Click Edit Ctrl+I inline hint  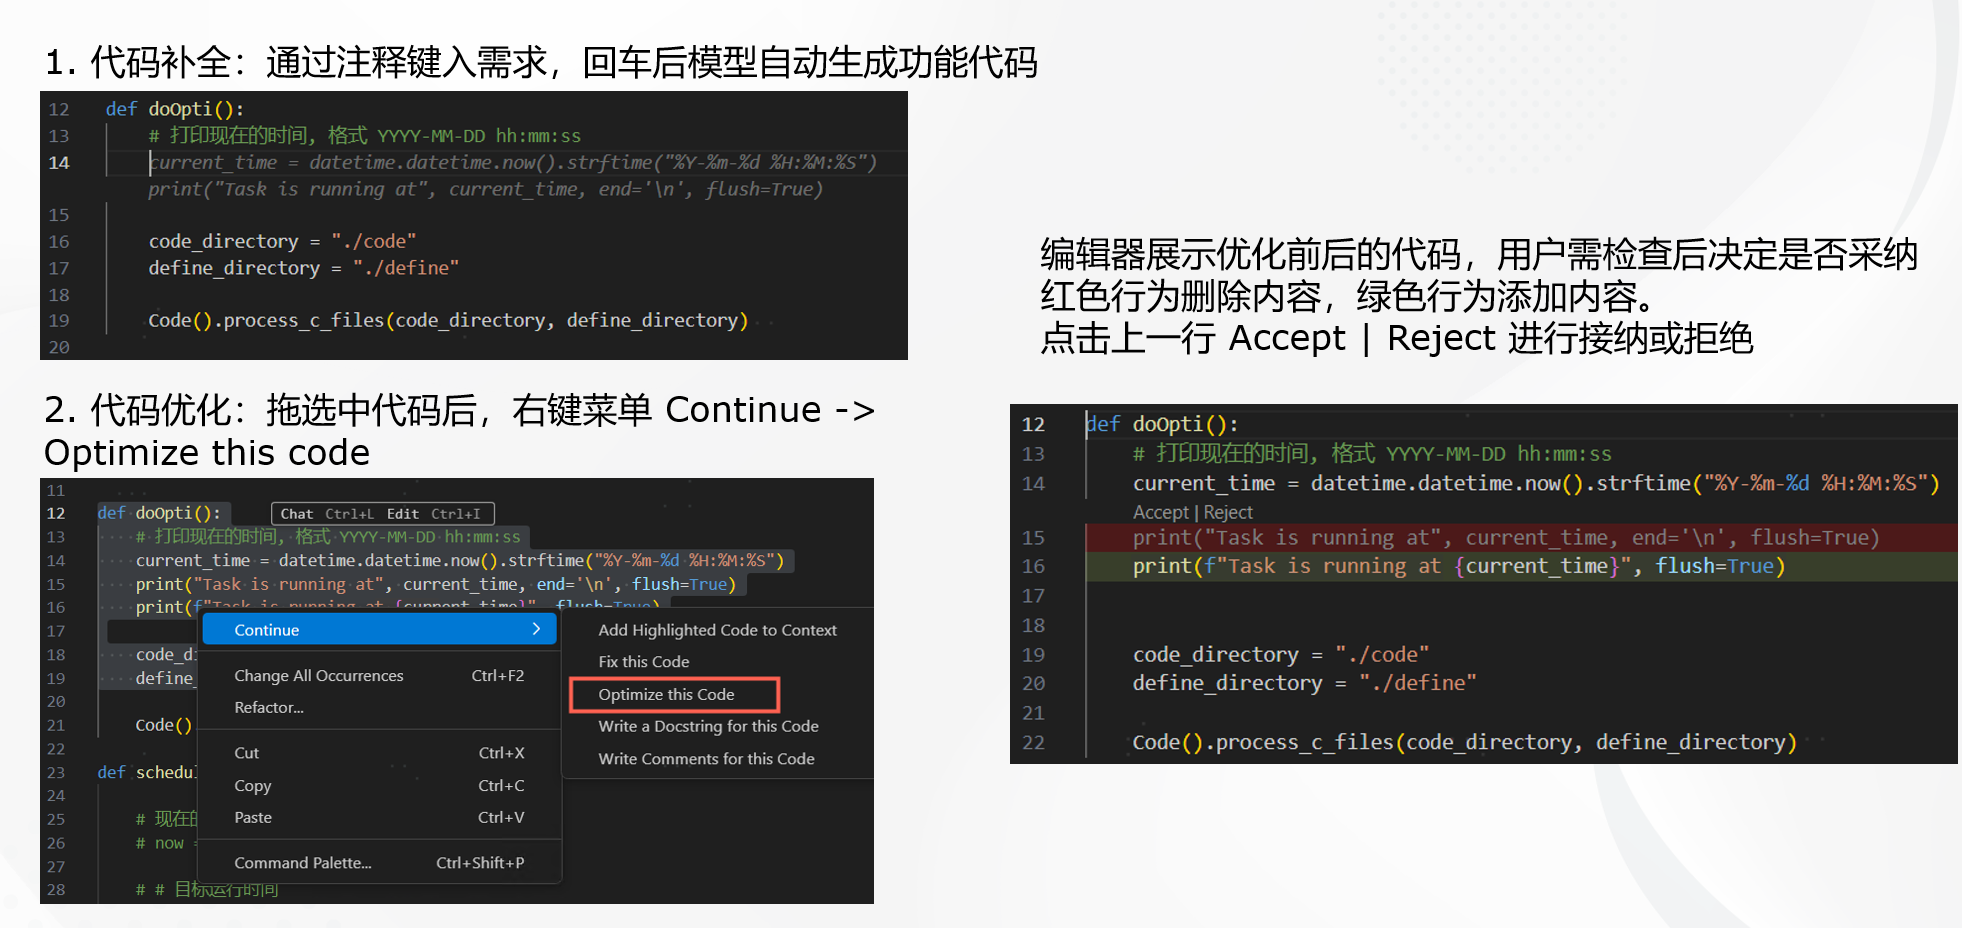pos(433,514)
